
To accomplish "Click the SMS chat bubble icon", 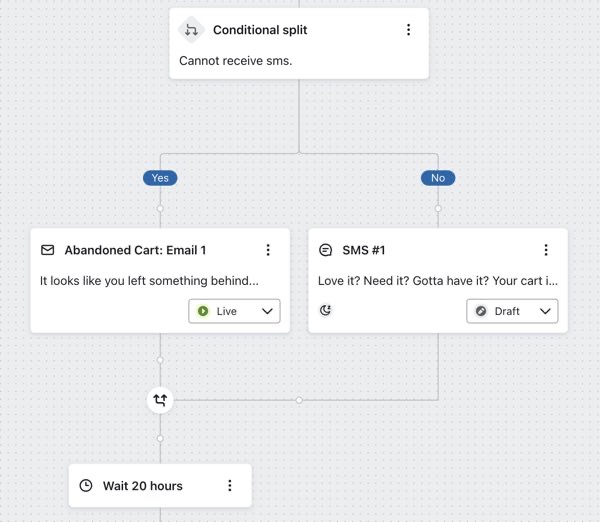I will [x=325, y=250].
